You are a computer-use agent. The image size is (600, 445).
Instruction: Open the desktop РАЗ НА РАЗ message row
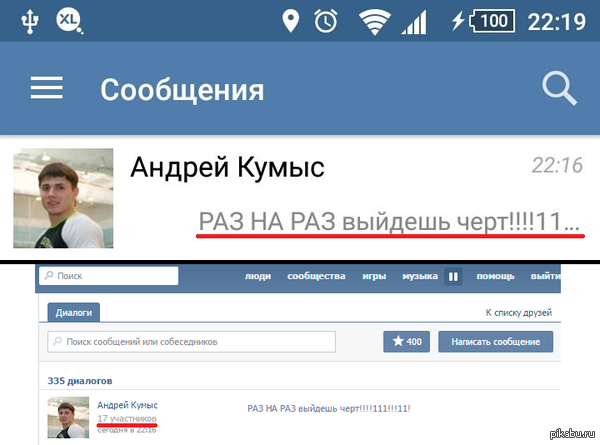(329, 408)
